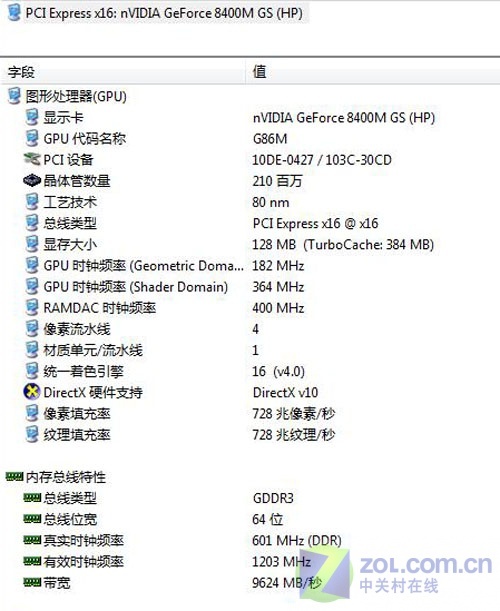Select the 带宽 field label
The width and height of the screenshot is (500, 611).
click(x=57, y=583)
